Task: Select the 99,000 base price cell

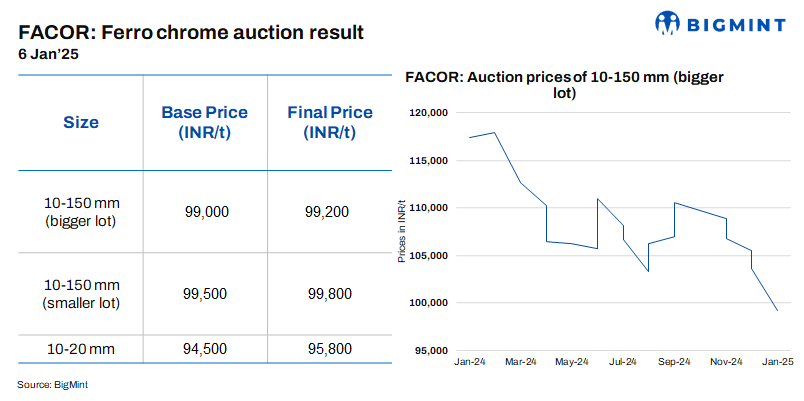Action: click(x=207, y=211)
